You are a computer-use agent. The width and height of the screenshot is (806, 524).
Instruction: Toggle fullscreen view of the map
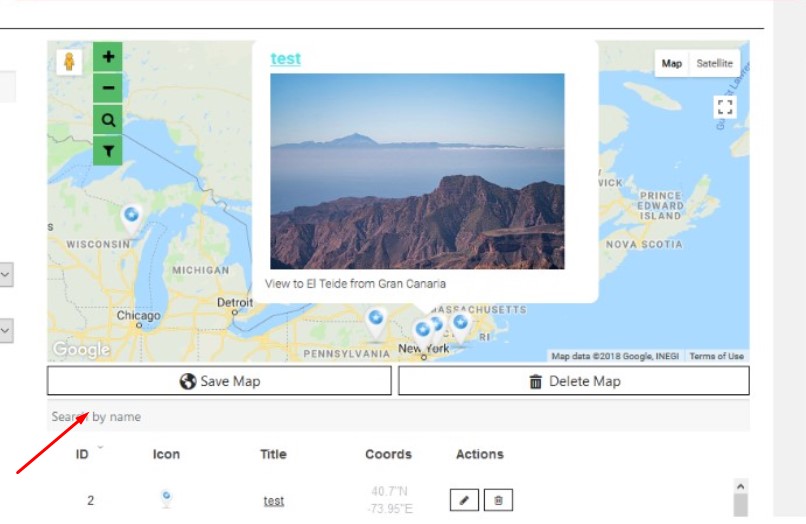(x=725, y=107)
